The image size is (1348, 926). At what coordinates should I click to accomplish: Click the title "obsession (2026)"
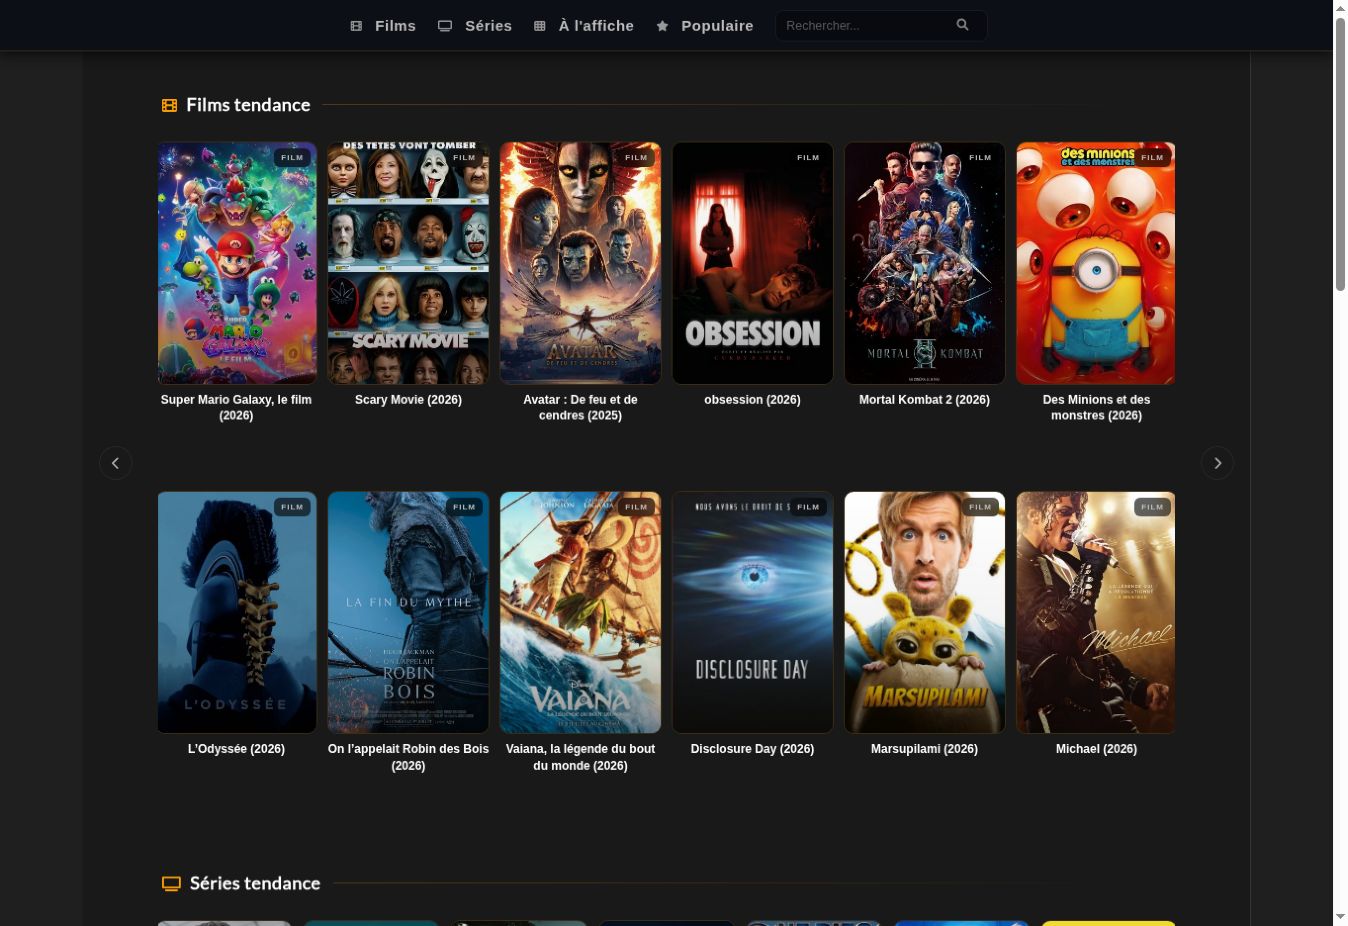coord(753,400)
